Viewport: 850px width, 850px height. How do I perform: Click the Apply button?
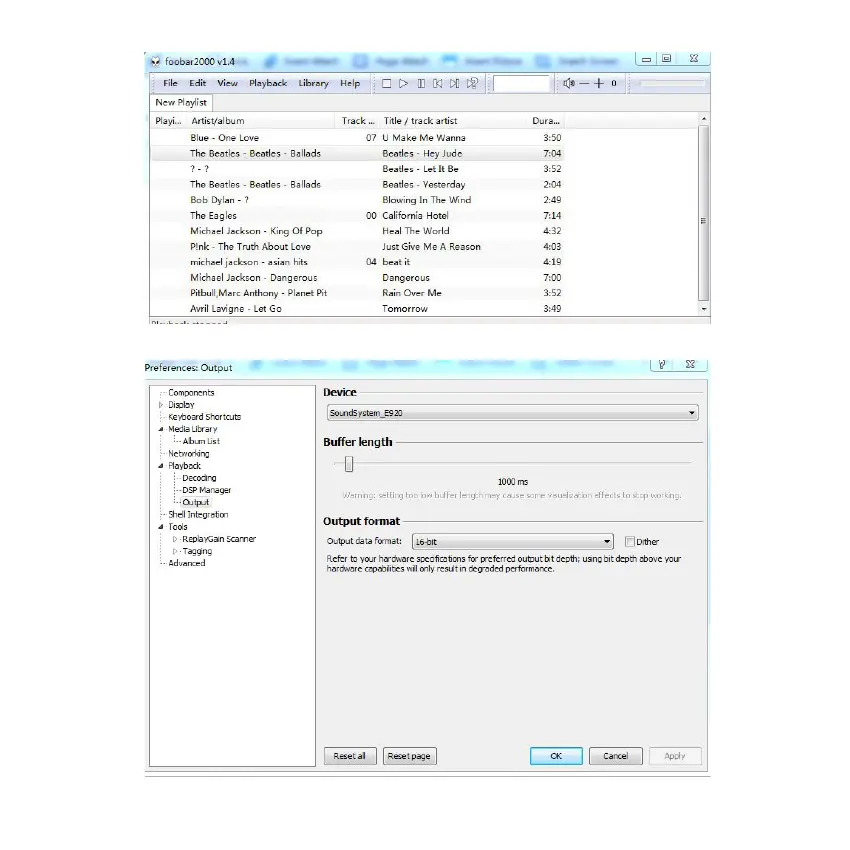674,756
